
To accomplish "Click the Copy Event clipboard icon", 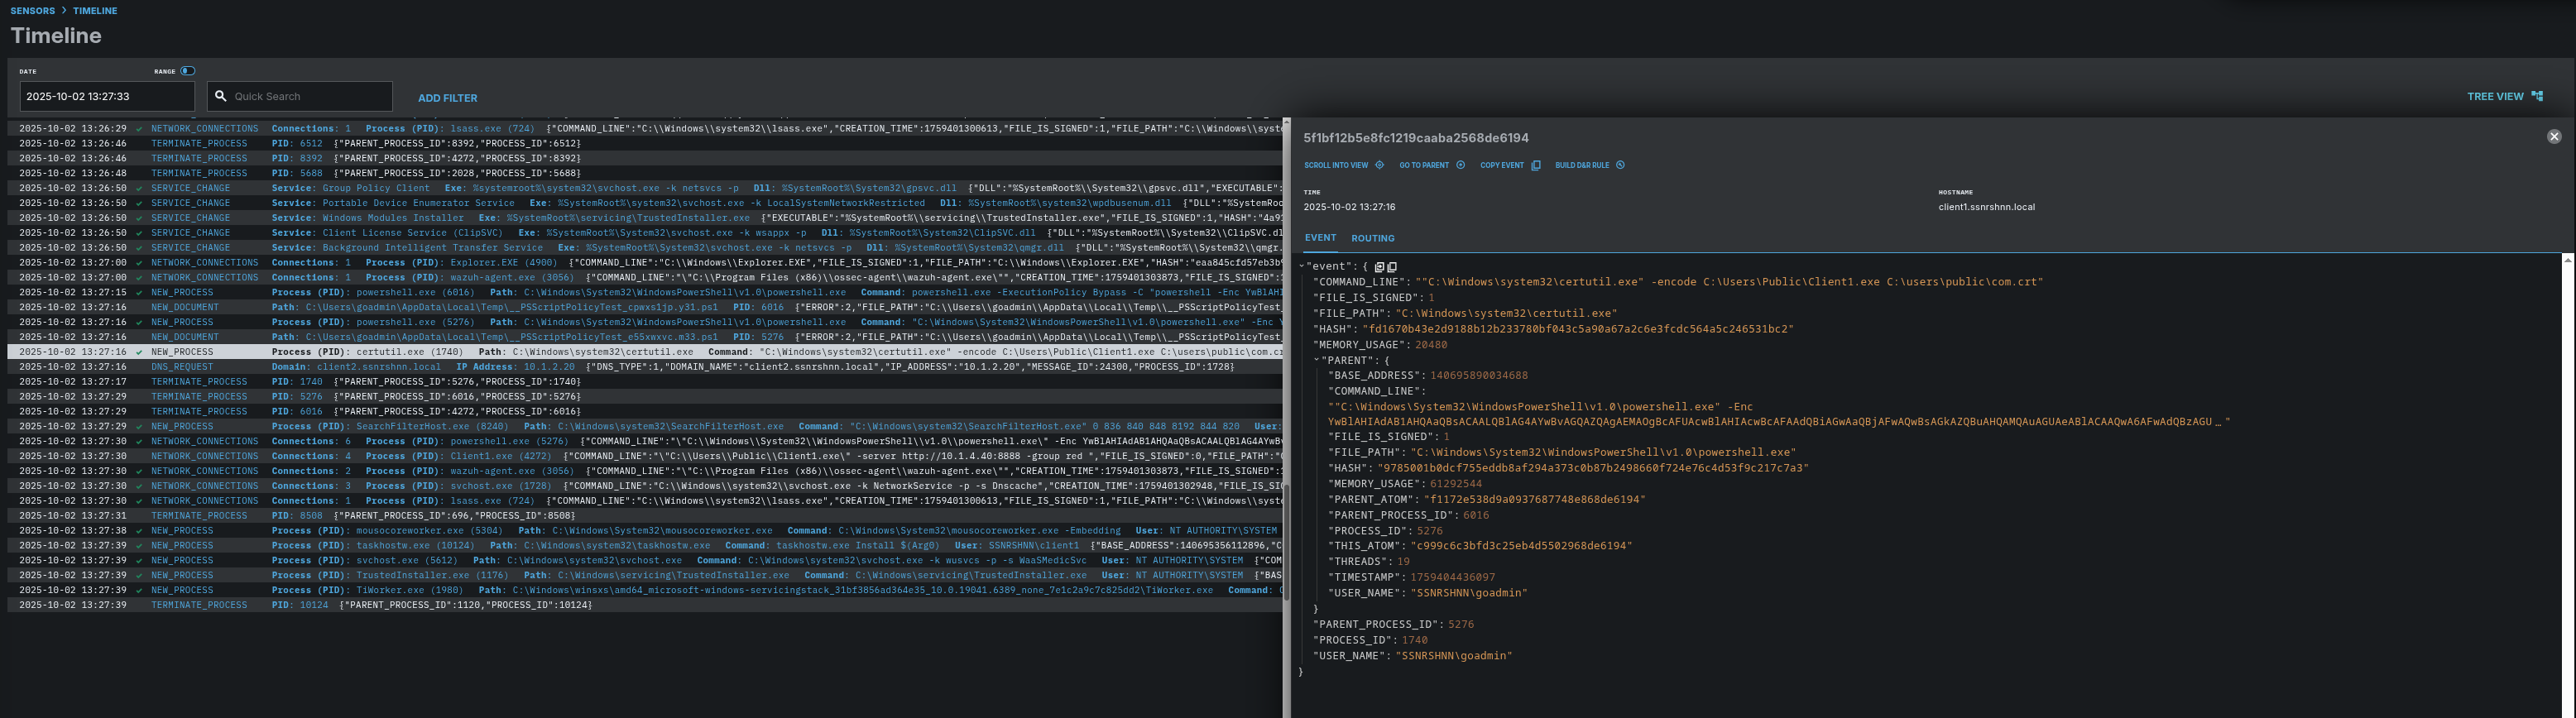I will 1535,165.
